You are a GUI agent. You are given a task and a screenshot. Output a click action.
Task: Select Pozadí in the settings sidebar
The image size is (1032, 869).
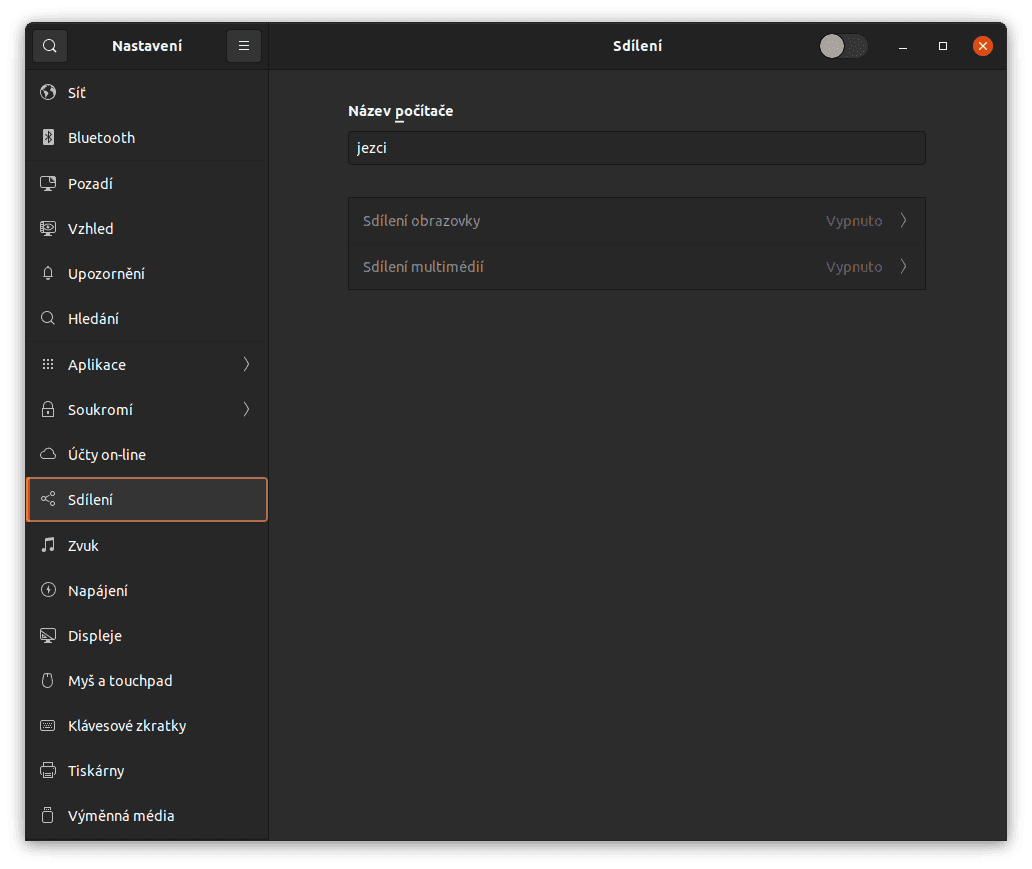(90, 184)
